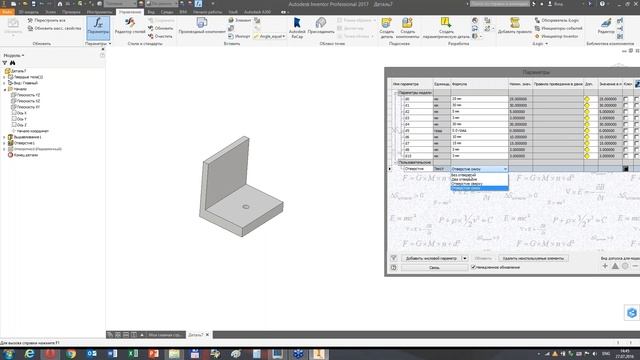Open the Файл application tab
The height and width of the screenshot is (360, 640).
(7, 12)
